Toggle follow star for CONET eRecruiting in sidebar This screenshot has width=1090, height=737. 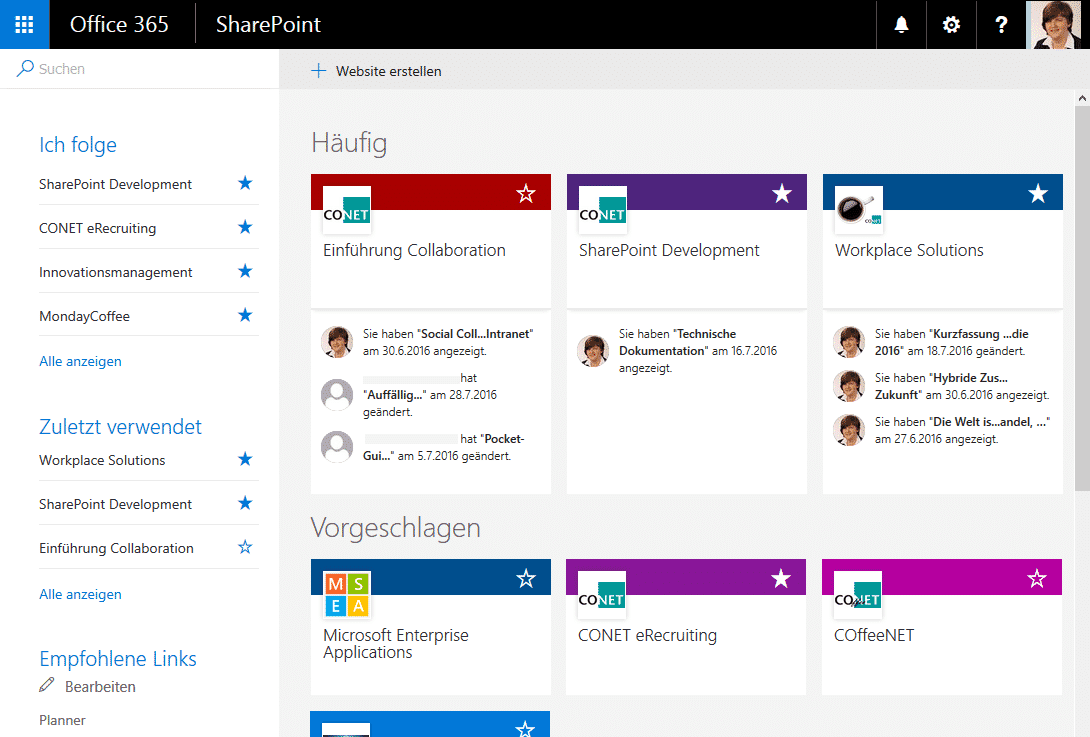click(x=245, y=227)
